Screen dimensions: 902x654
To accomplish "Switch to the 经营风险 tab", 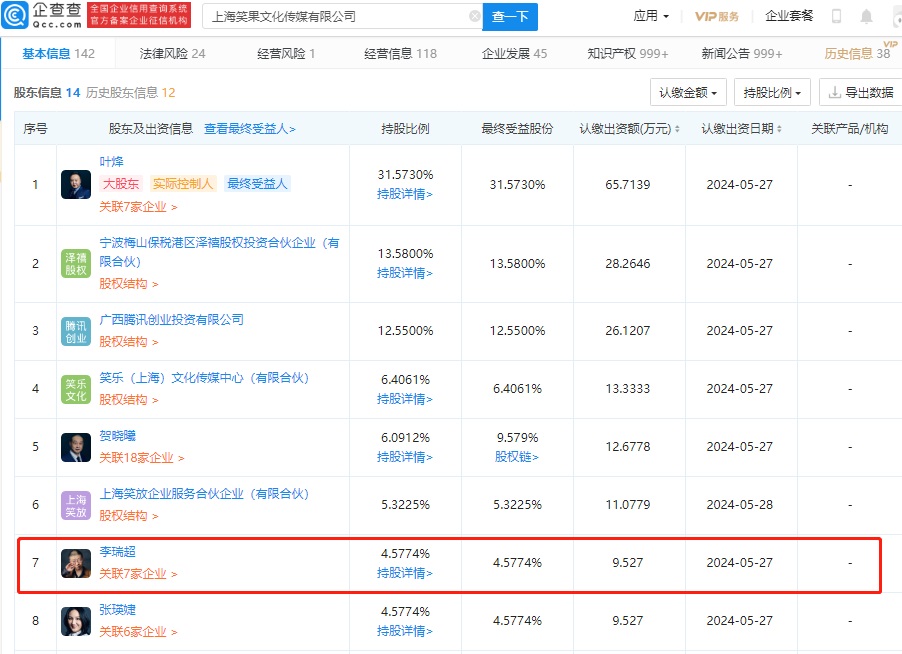I will coord(285,53).
